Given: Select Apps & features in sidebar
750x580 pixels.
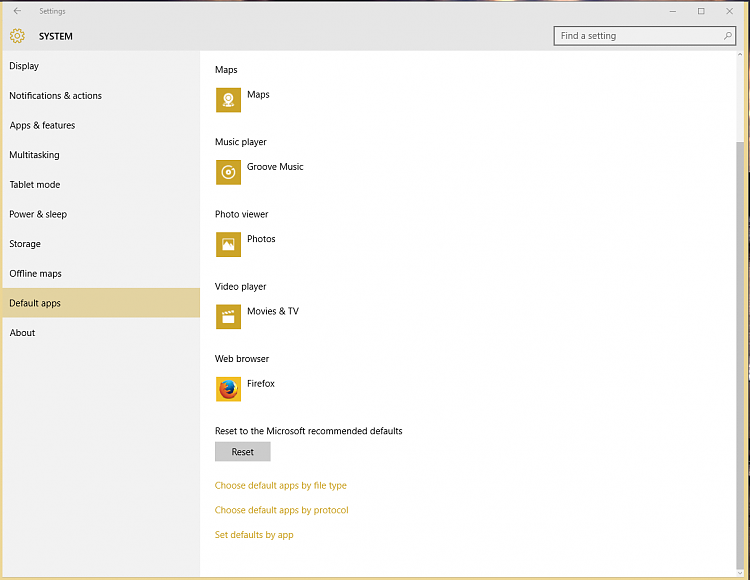Looking at the screenshot, I should [101, 125].
